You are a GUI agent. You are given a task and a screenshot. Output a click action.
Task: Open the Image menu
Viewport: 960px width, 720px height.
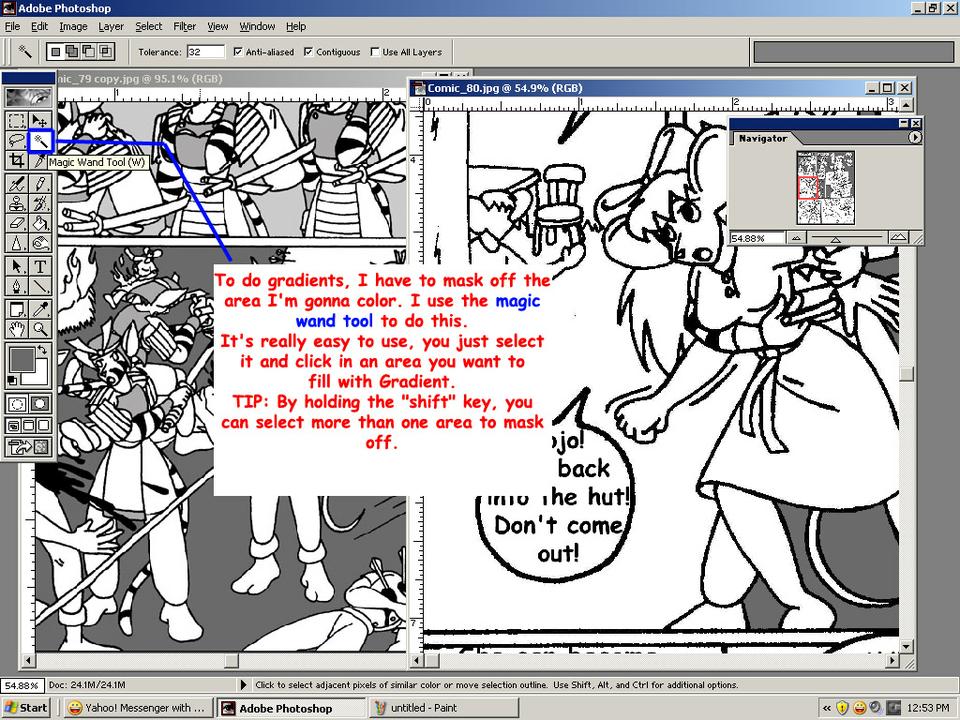(x=73, y=26)
